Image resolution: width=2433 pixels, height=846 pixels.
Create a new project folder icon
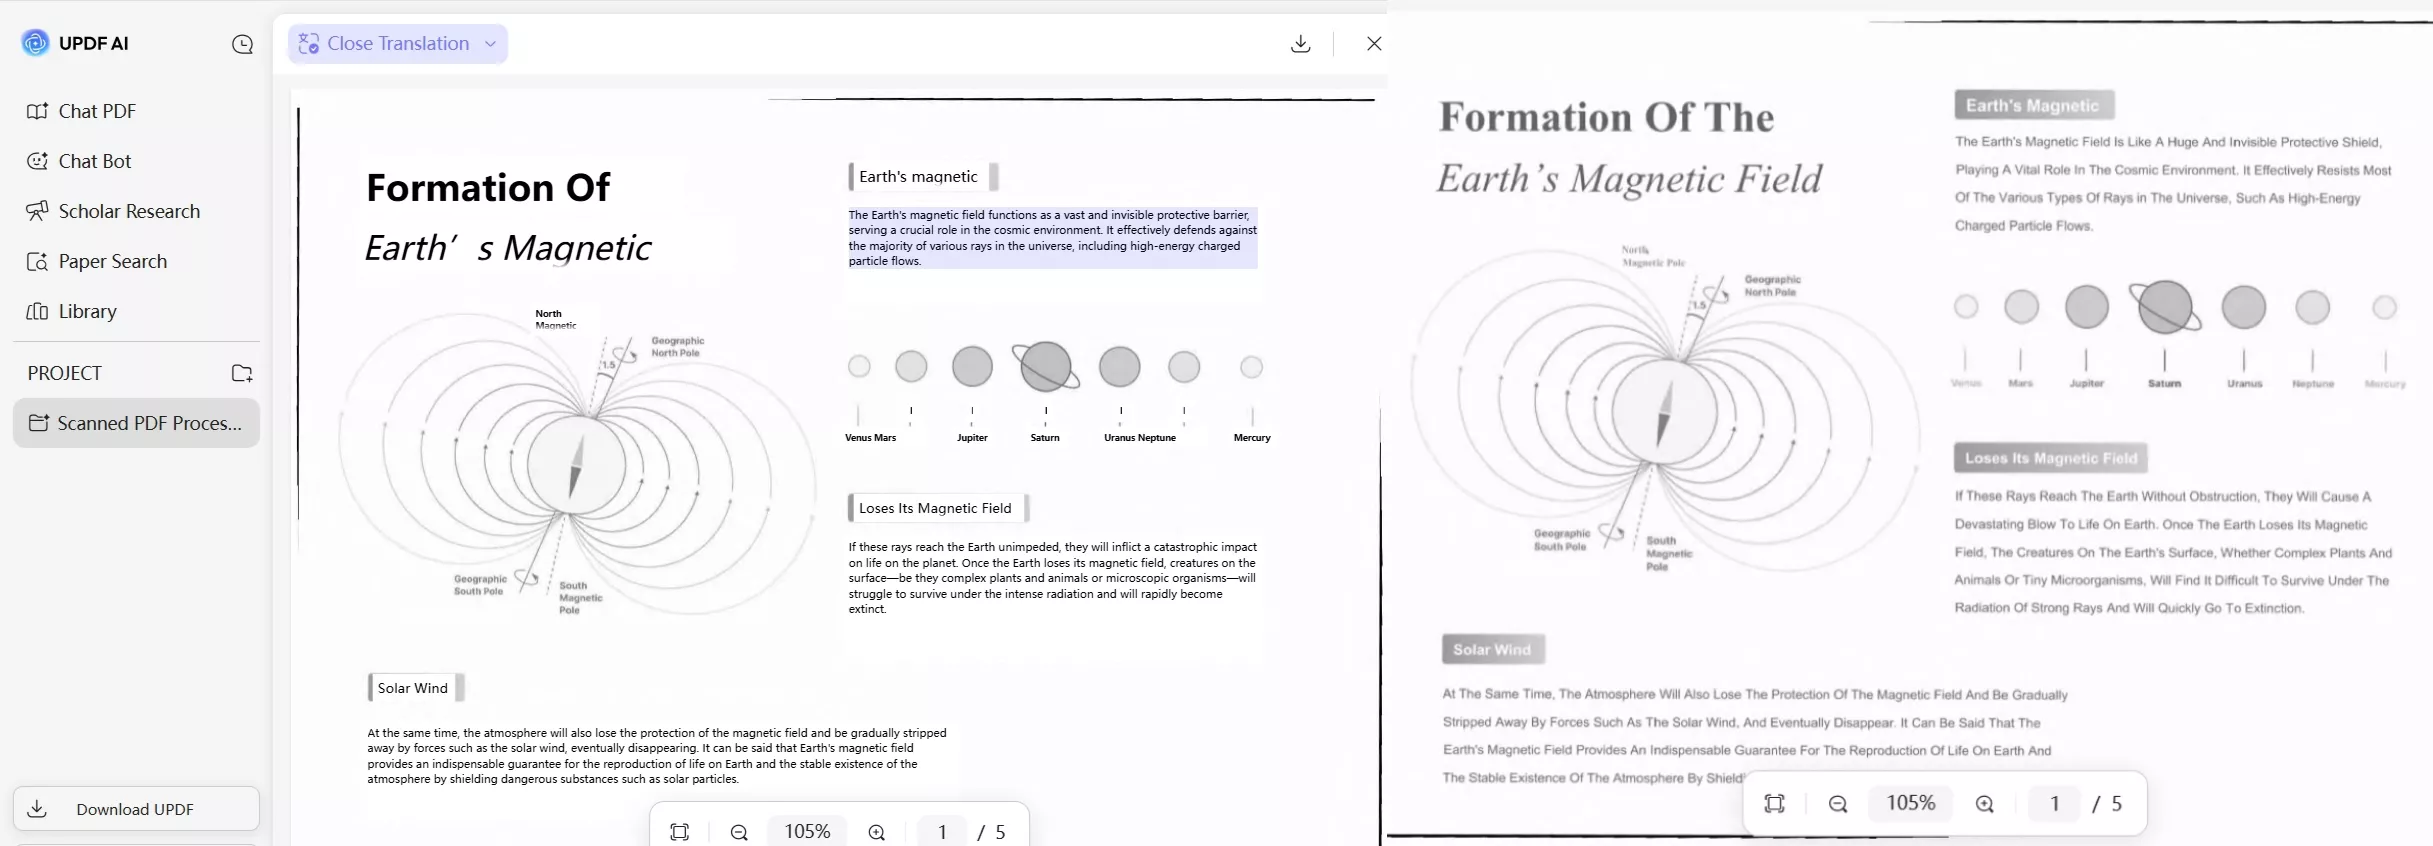click(242, 373)
